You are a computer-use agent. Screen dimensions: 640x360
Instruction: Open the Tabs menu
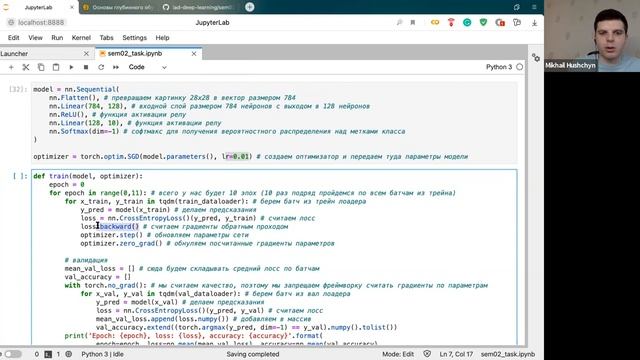click(107, 38)
